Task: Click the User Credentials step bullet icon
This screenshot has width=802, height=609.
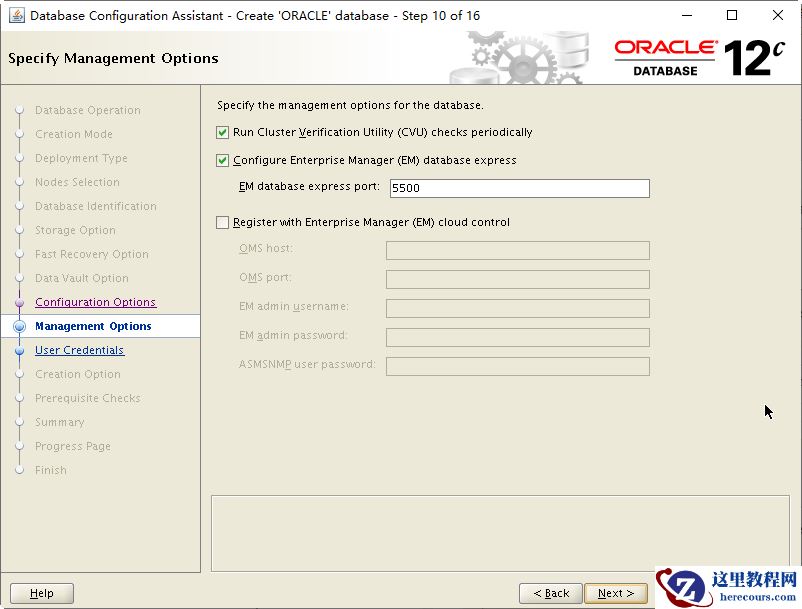Action: click(x=19, y=351)
